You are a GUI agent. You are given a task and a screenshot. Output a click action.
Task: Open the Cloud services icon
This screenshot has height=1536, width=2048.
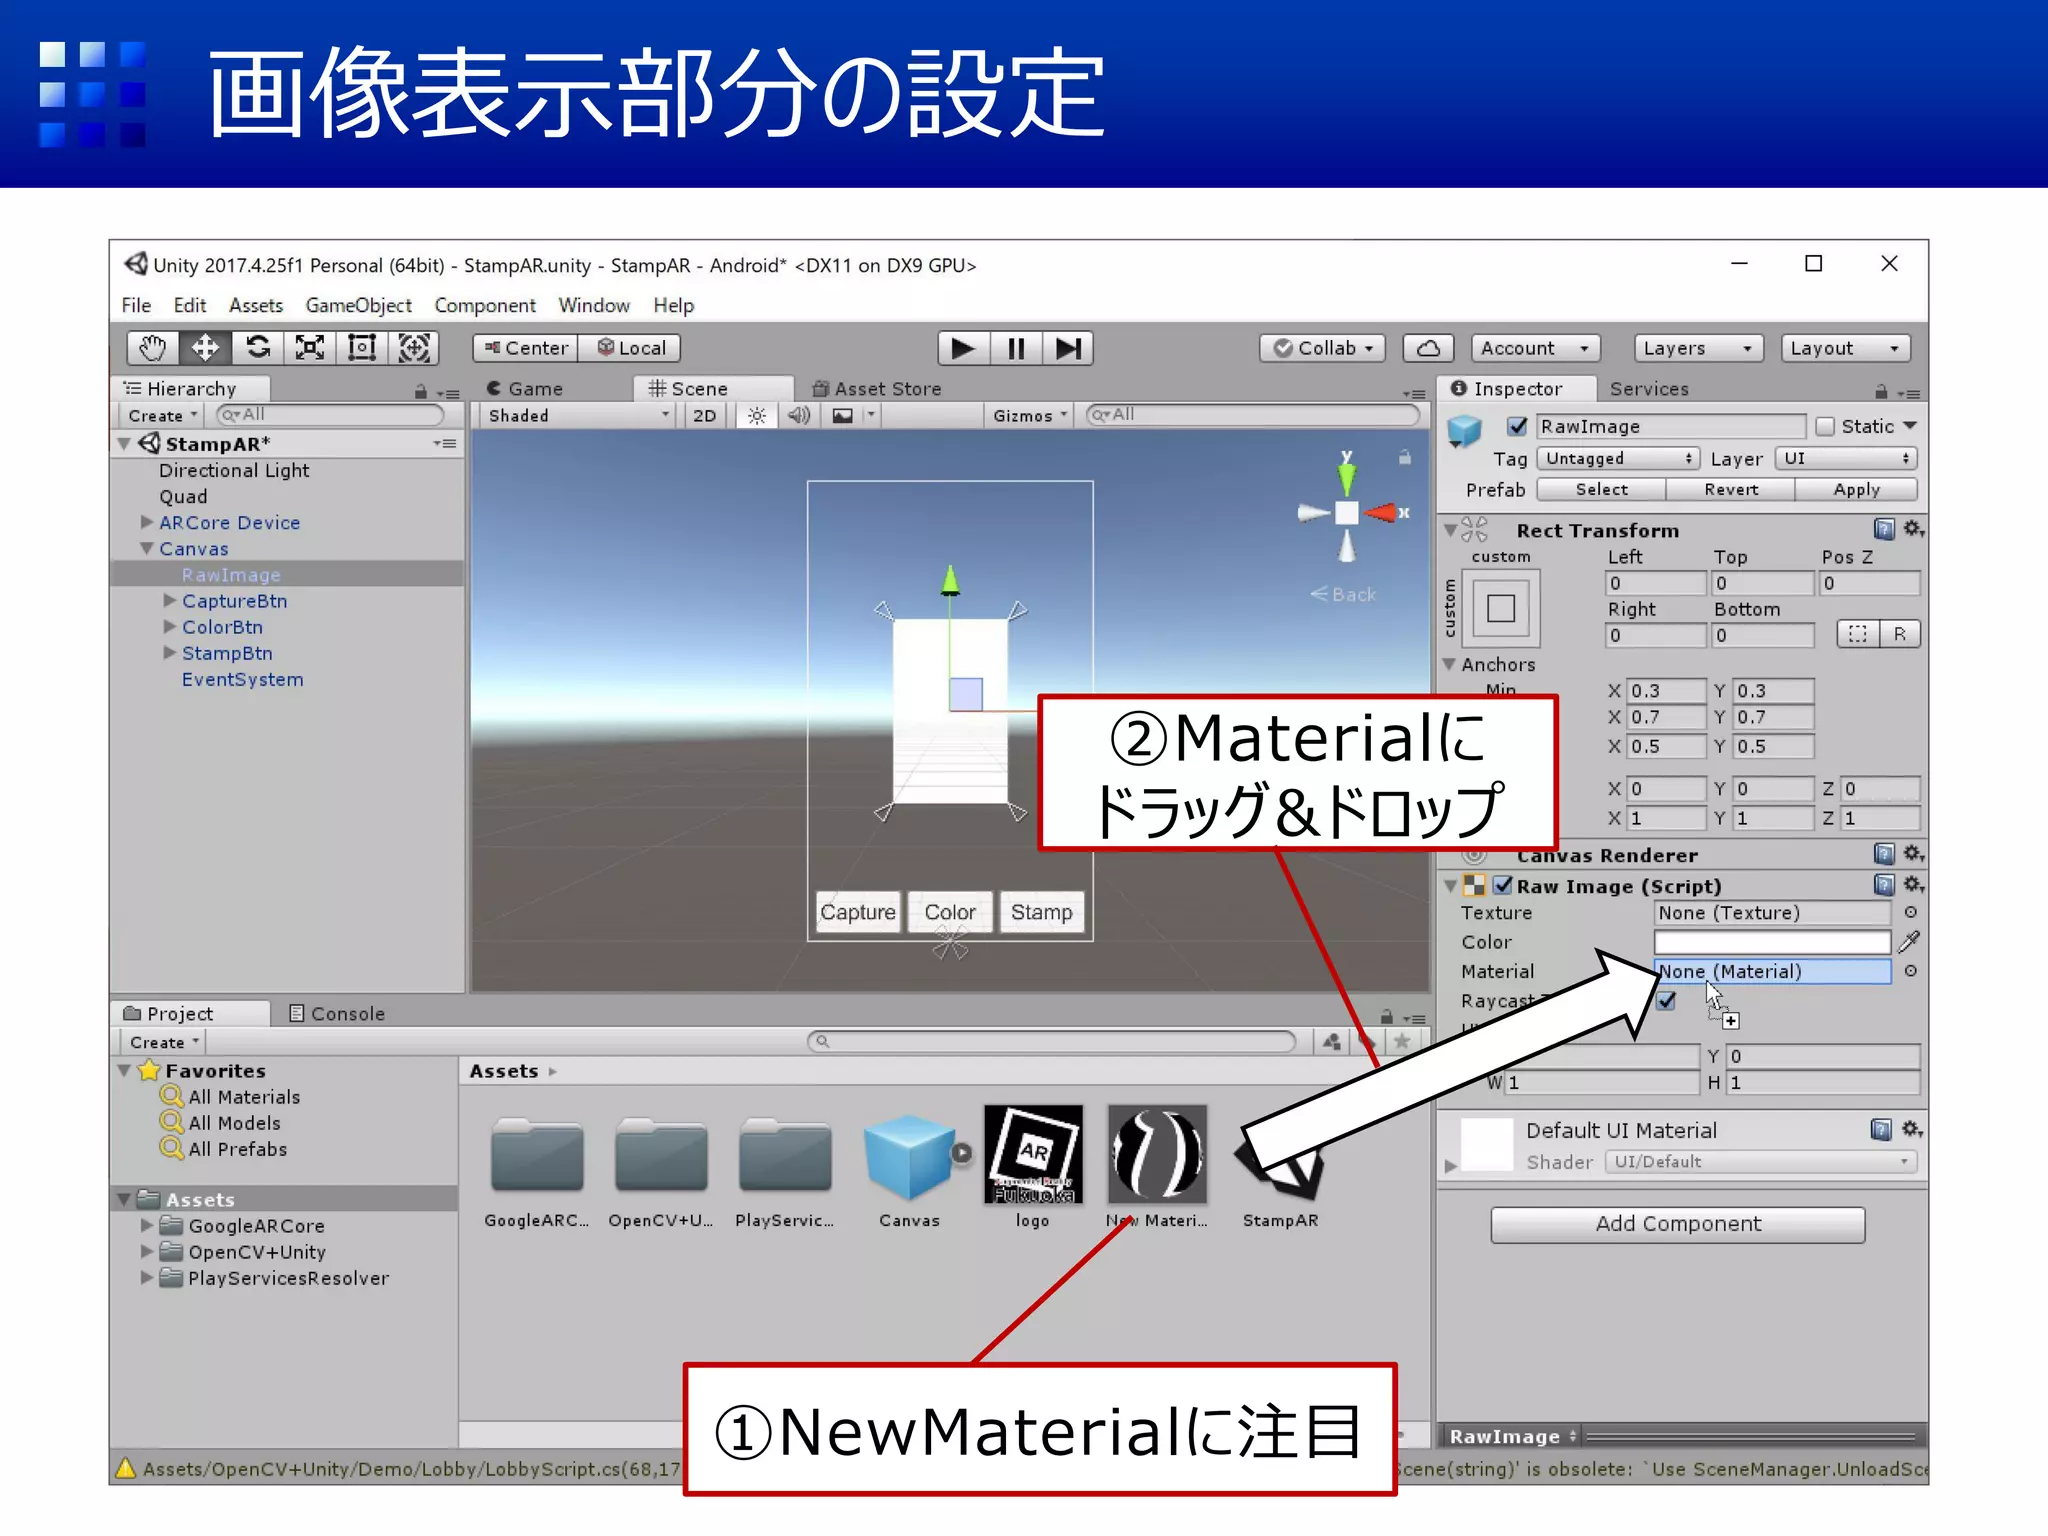(x=1428, y=348)
